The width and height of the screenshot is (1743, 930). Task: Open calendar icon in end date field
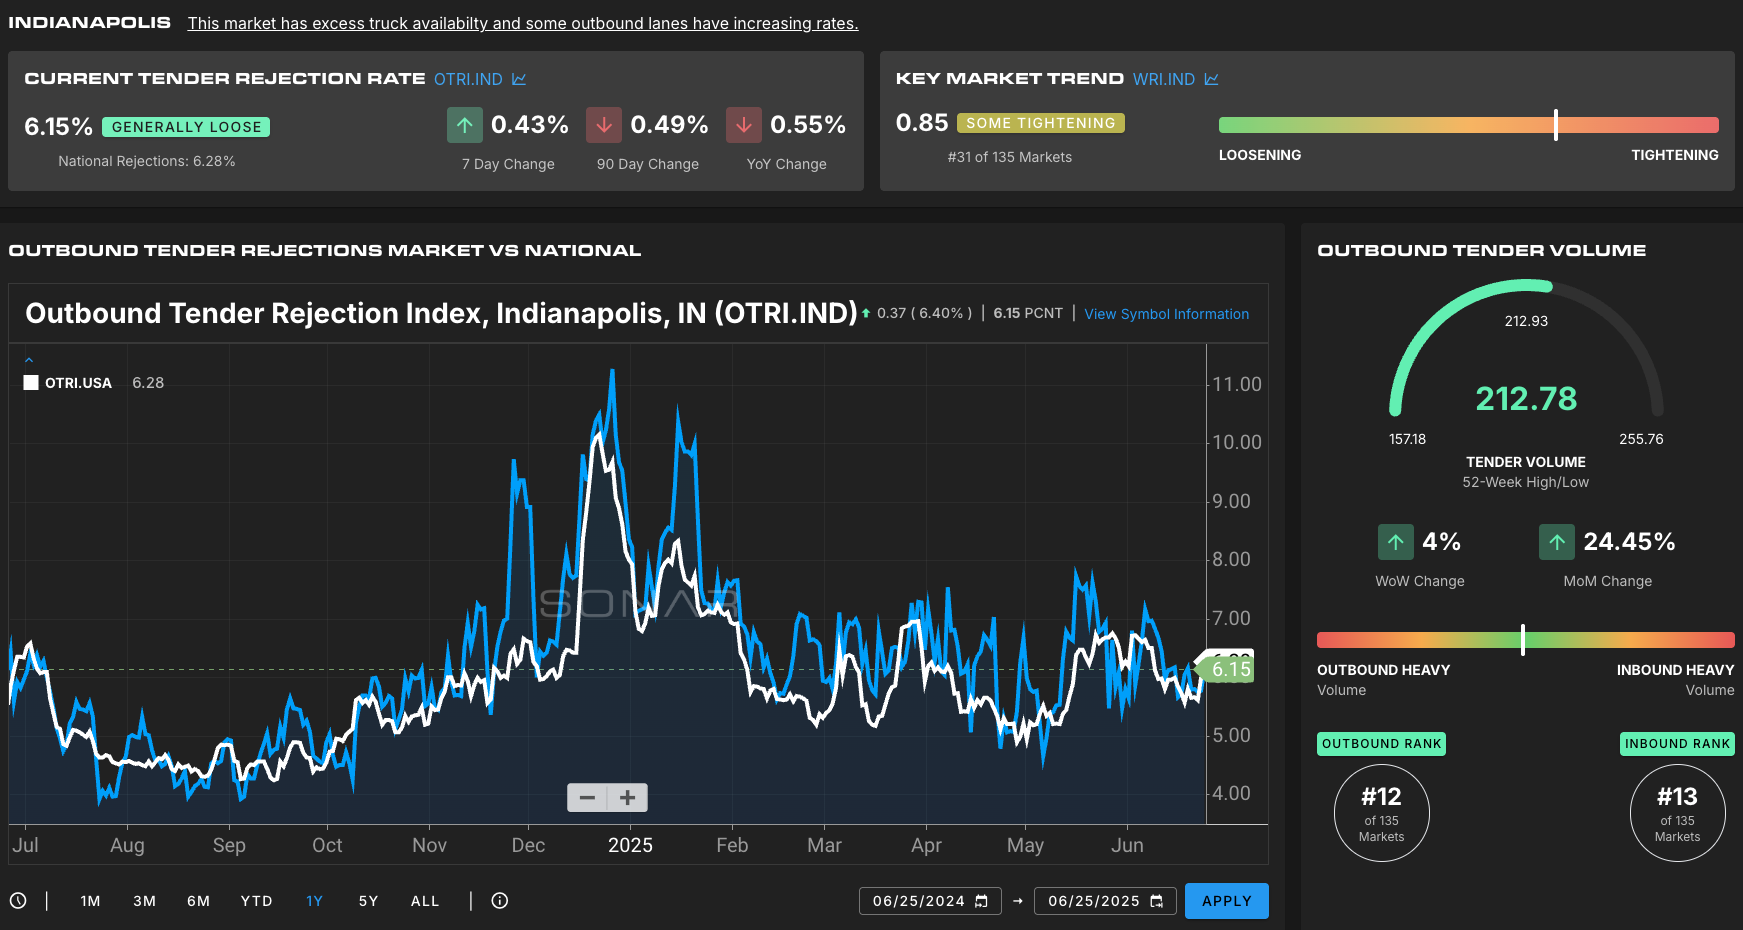[x=1157, y=901]
